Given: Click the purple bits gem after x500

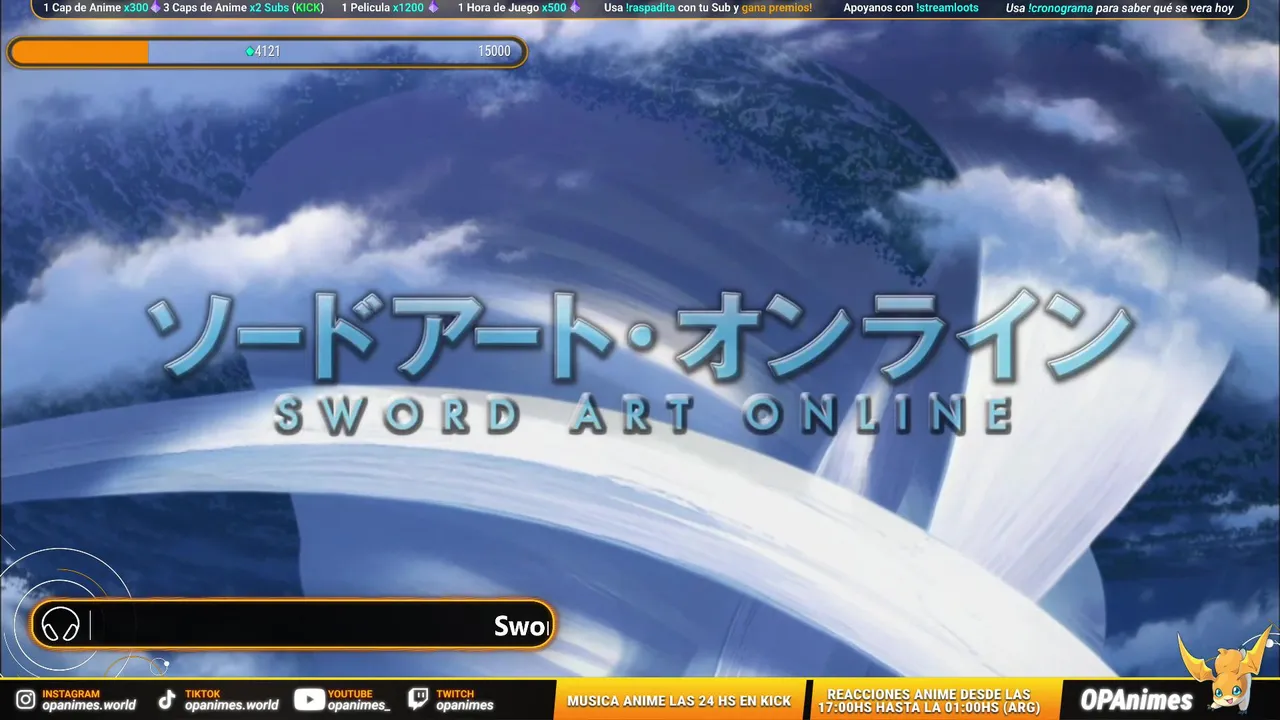Looking at the screenshot, I should point(575,8).
